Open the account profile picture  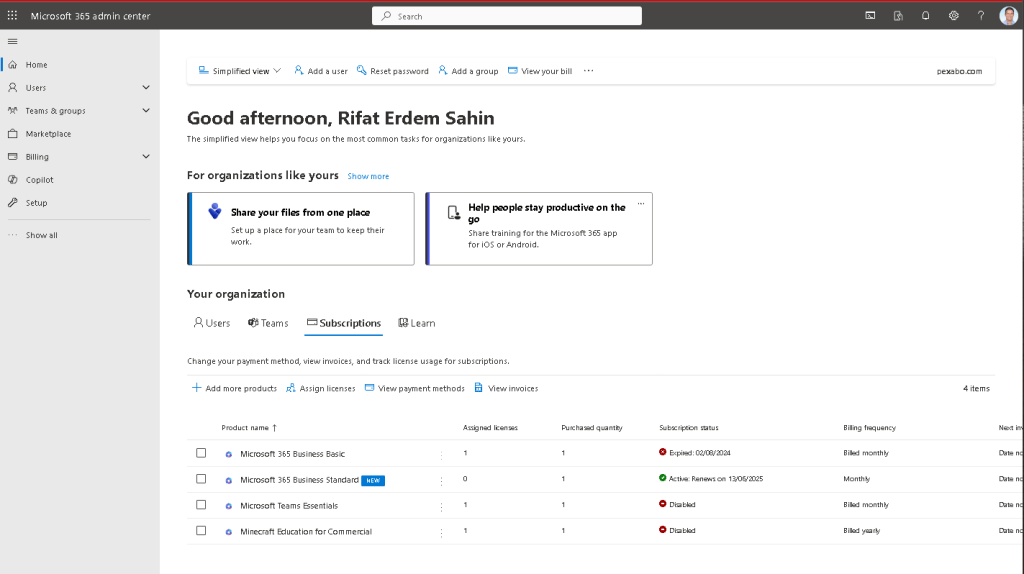pos(1009,15)
